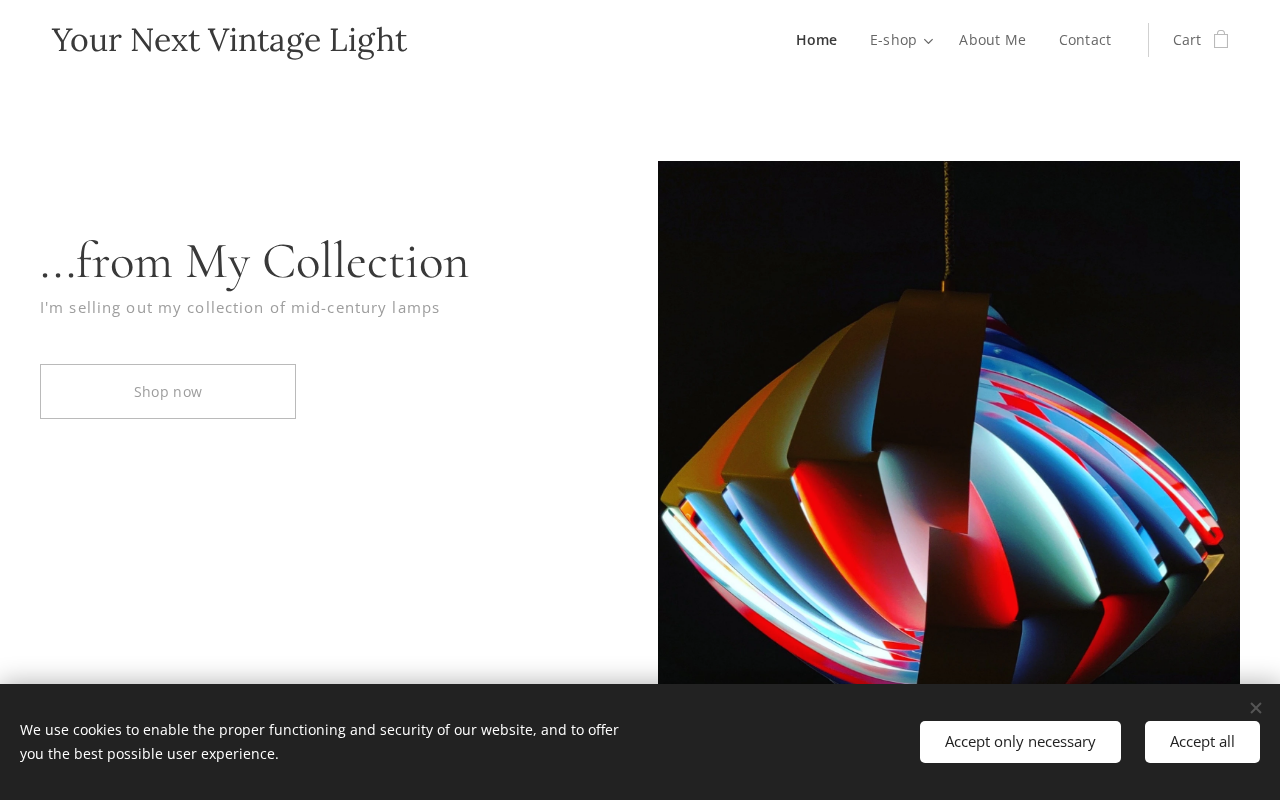Expand the E-shop dropdown chevron
Image resolution: width=1280 pixels, height=800 pixels.
pyautogui.click(x=929, y=41)
